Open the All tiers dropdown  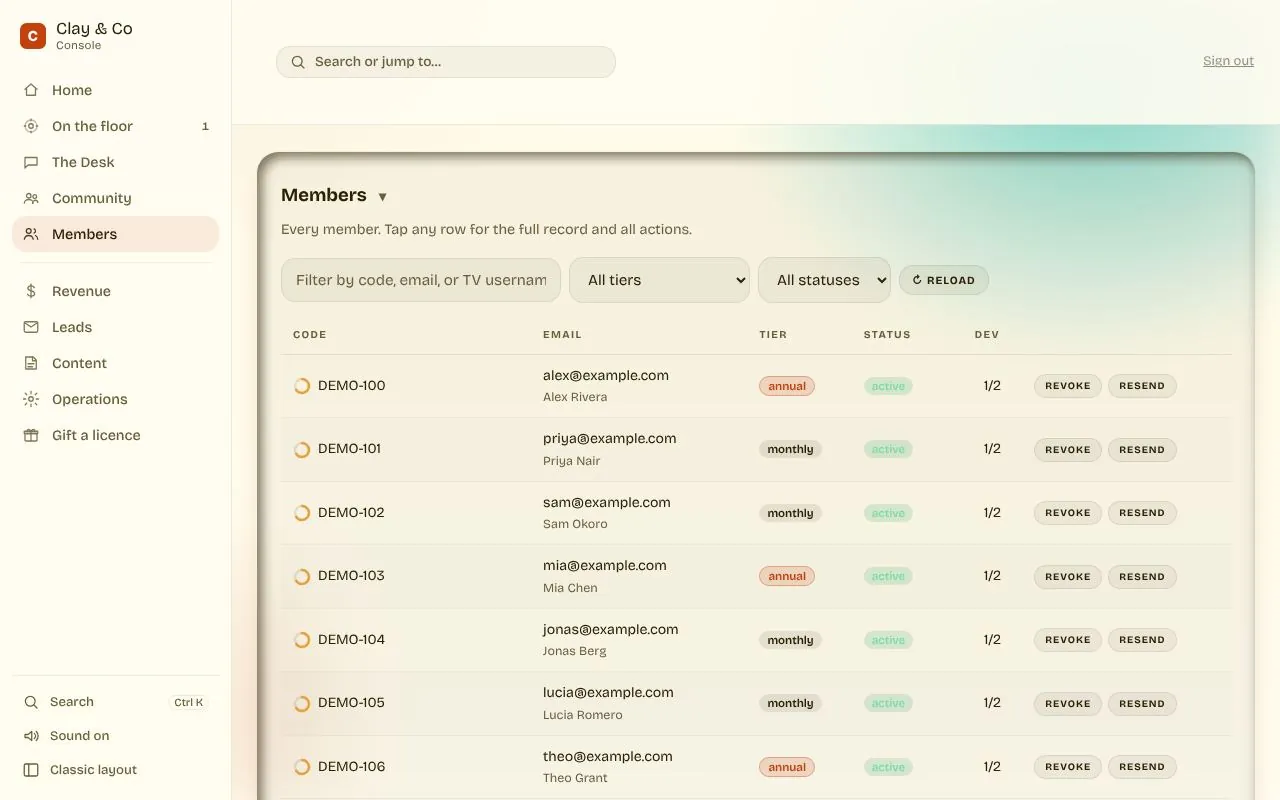coord(660,280)
